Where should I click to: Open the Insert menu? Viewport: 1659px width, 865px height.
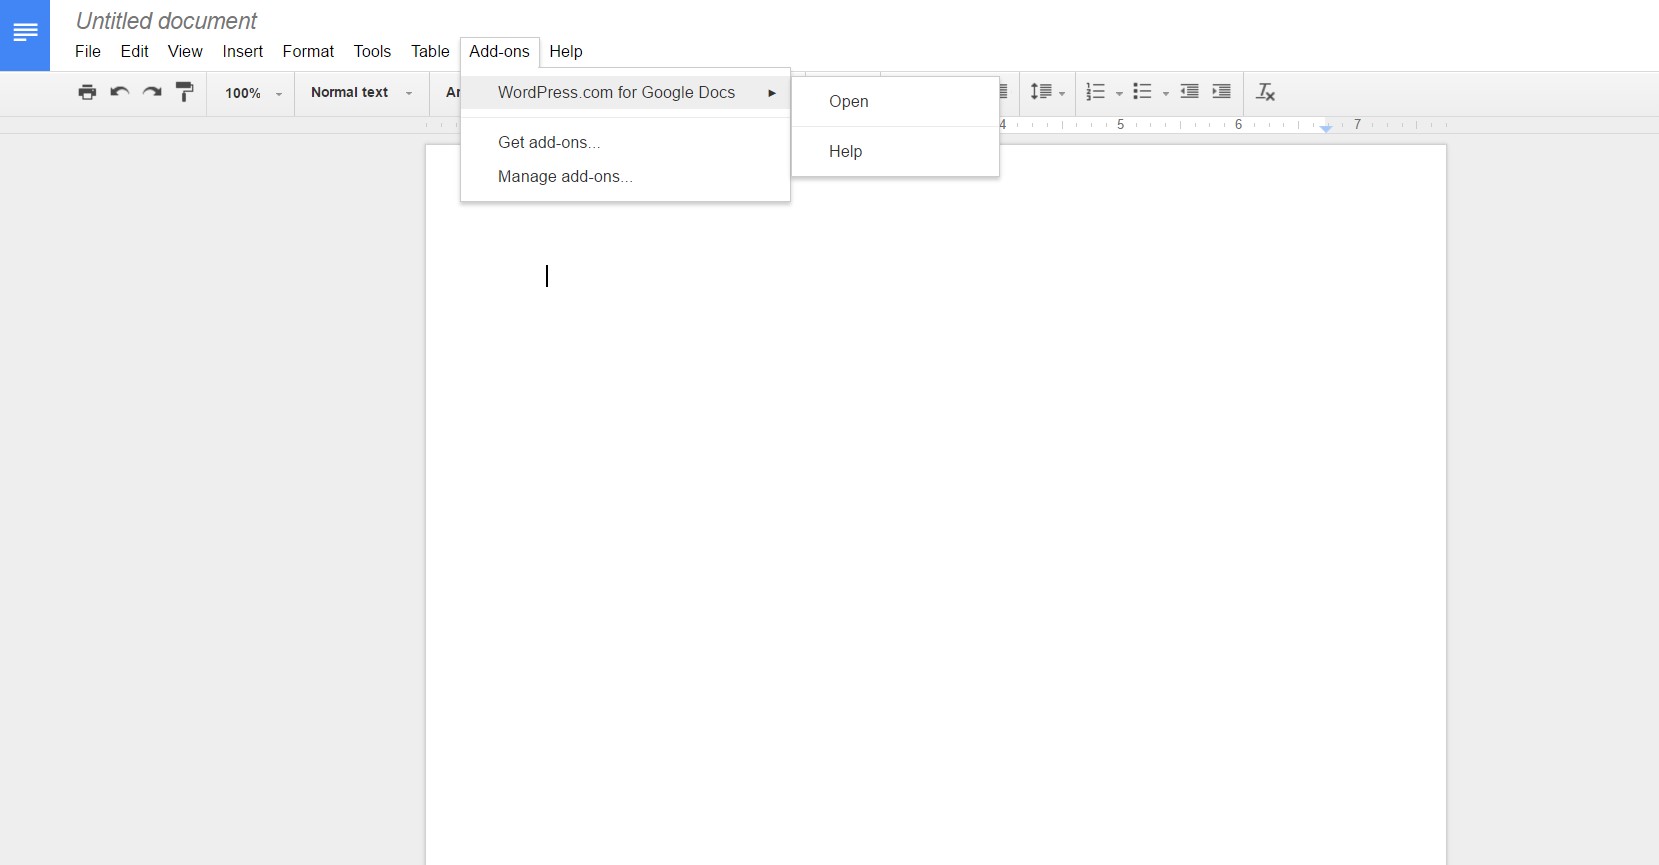[243, 51]
